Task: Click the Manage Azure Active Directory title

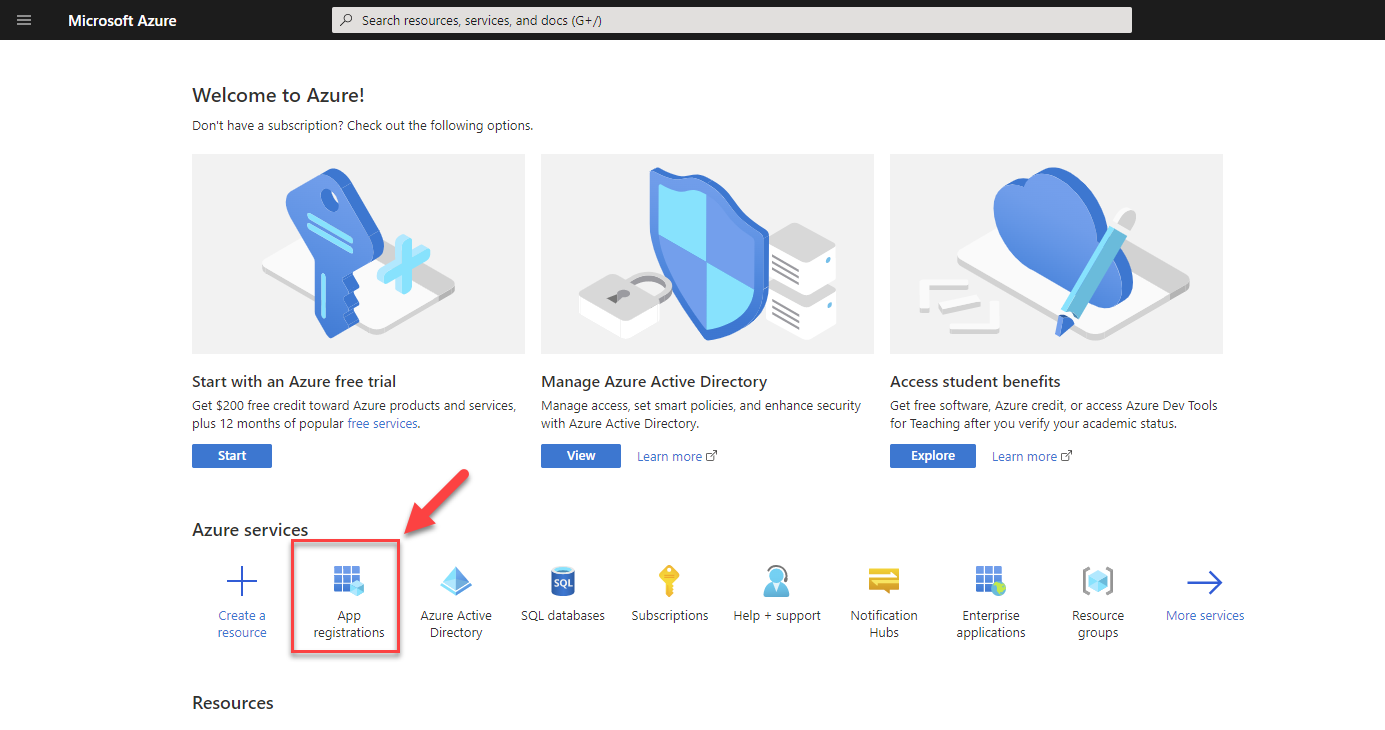Action: [x=654, y=382]
